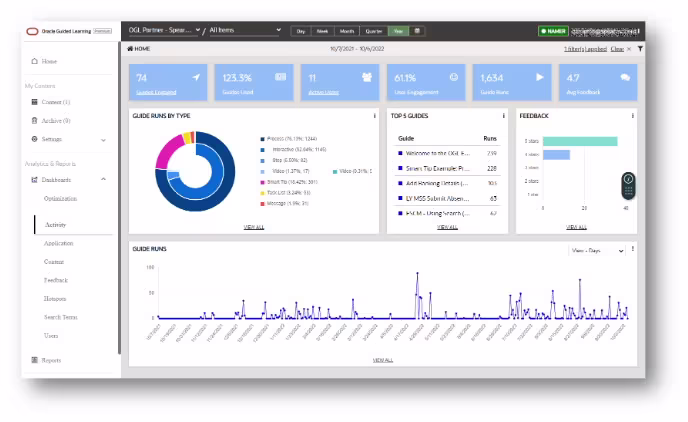
Task: Open the View - Days dropdown
Action: tap(596, 250)
